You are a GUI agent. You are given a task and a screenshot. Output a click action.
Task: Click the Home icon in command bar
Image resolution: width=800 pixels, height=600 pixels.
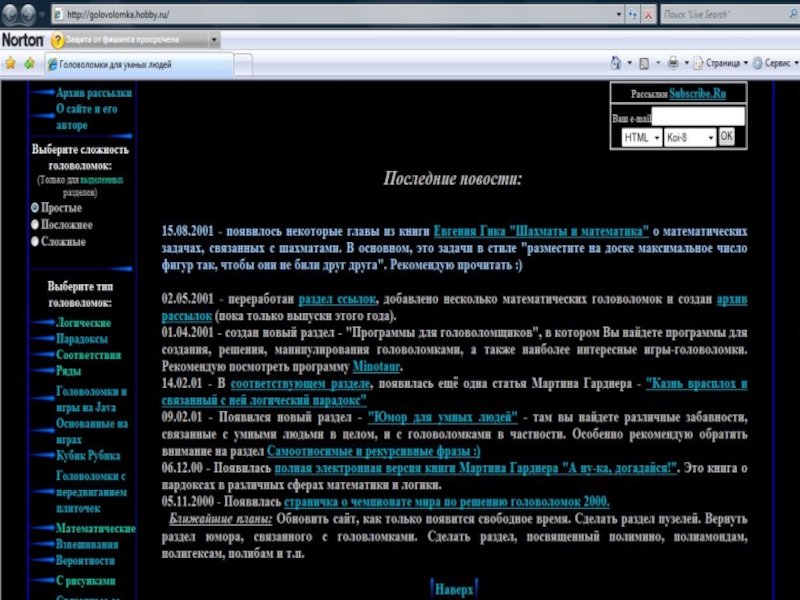(617, 63)
